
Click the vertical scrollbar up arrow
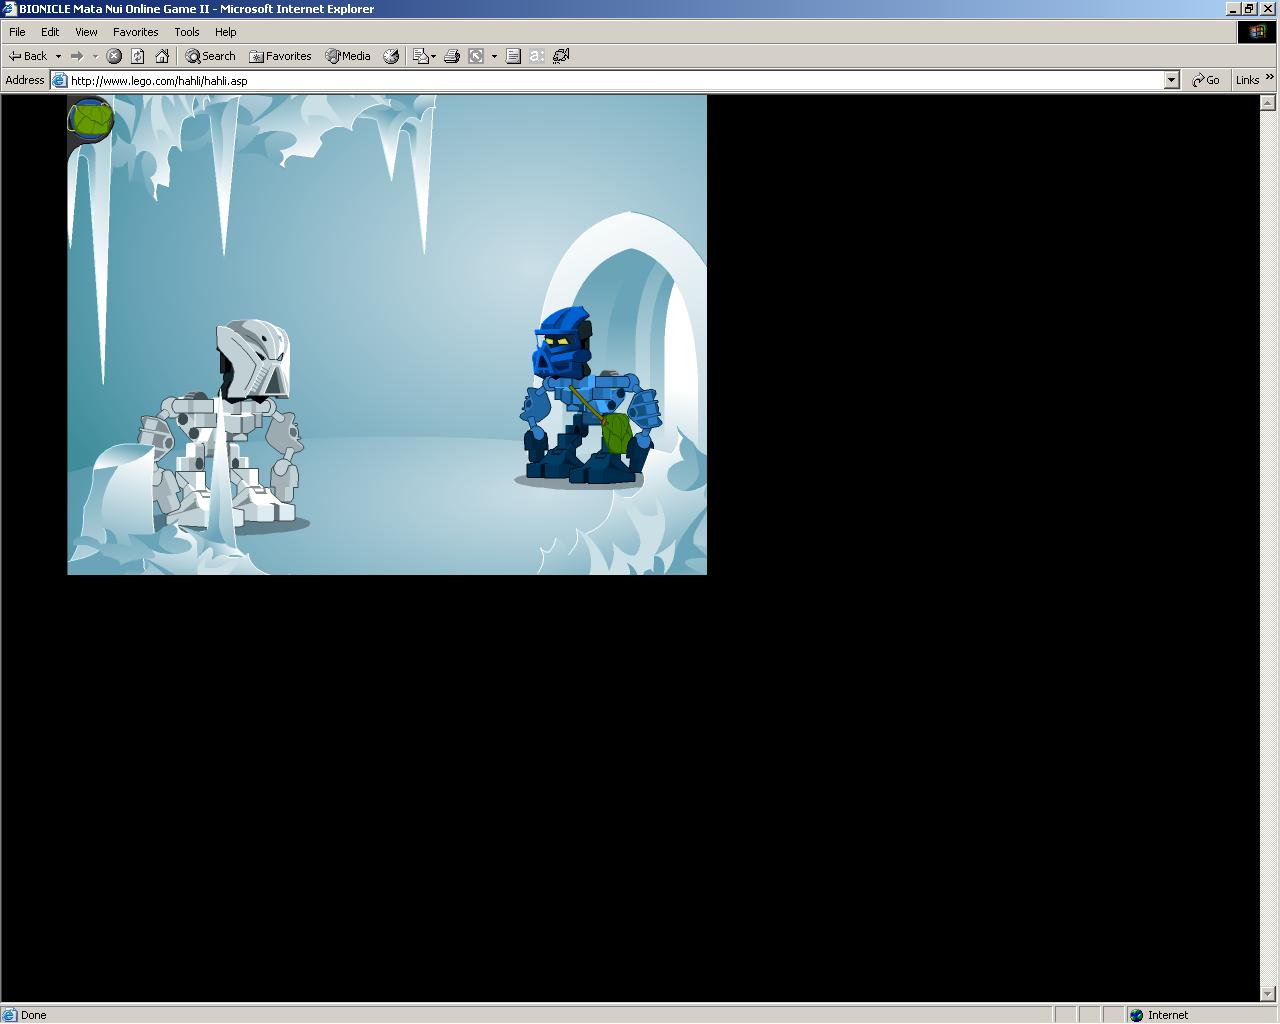coord(1268,102)
